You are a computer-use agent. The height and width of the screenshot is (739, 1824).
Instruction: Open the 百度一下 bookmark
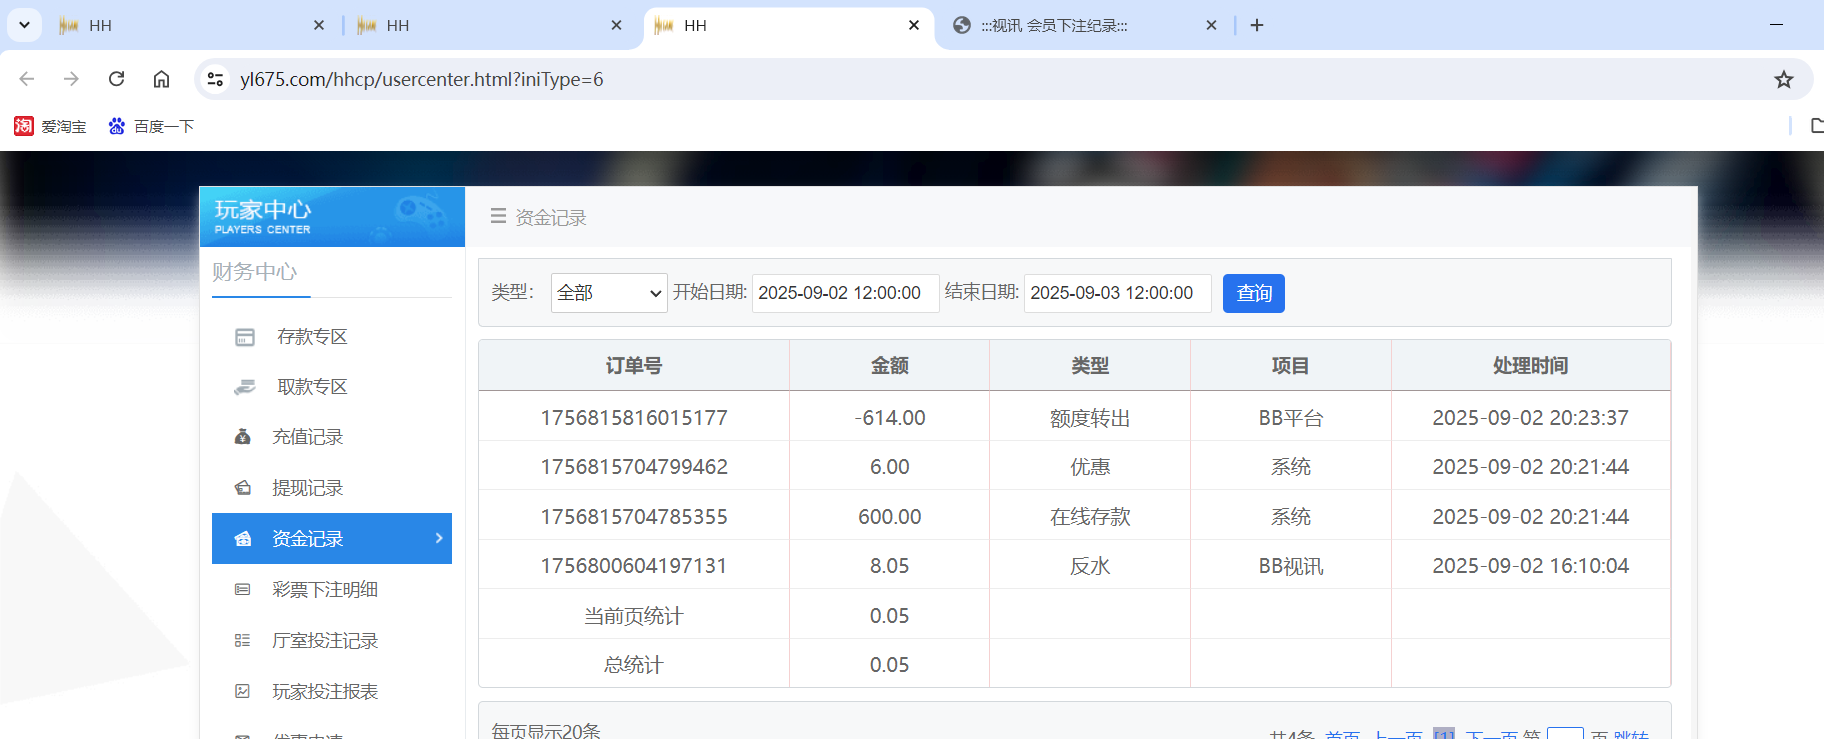[152, 126]
